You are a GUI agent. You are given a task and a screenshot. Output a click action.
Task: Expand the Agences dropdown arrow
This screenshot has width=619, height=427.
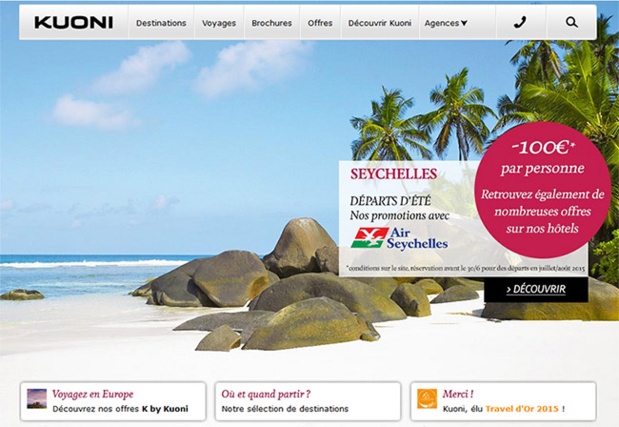tap(464, 23)
